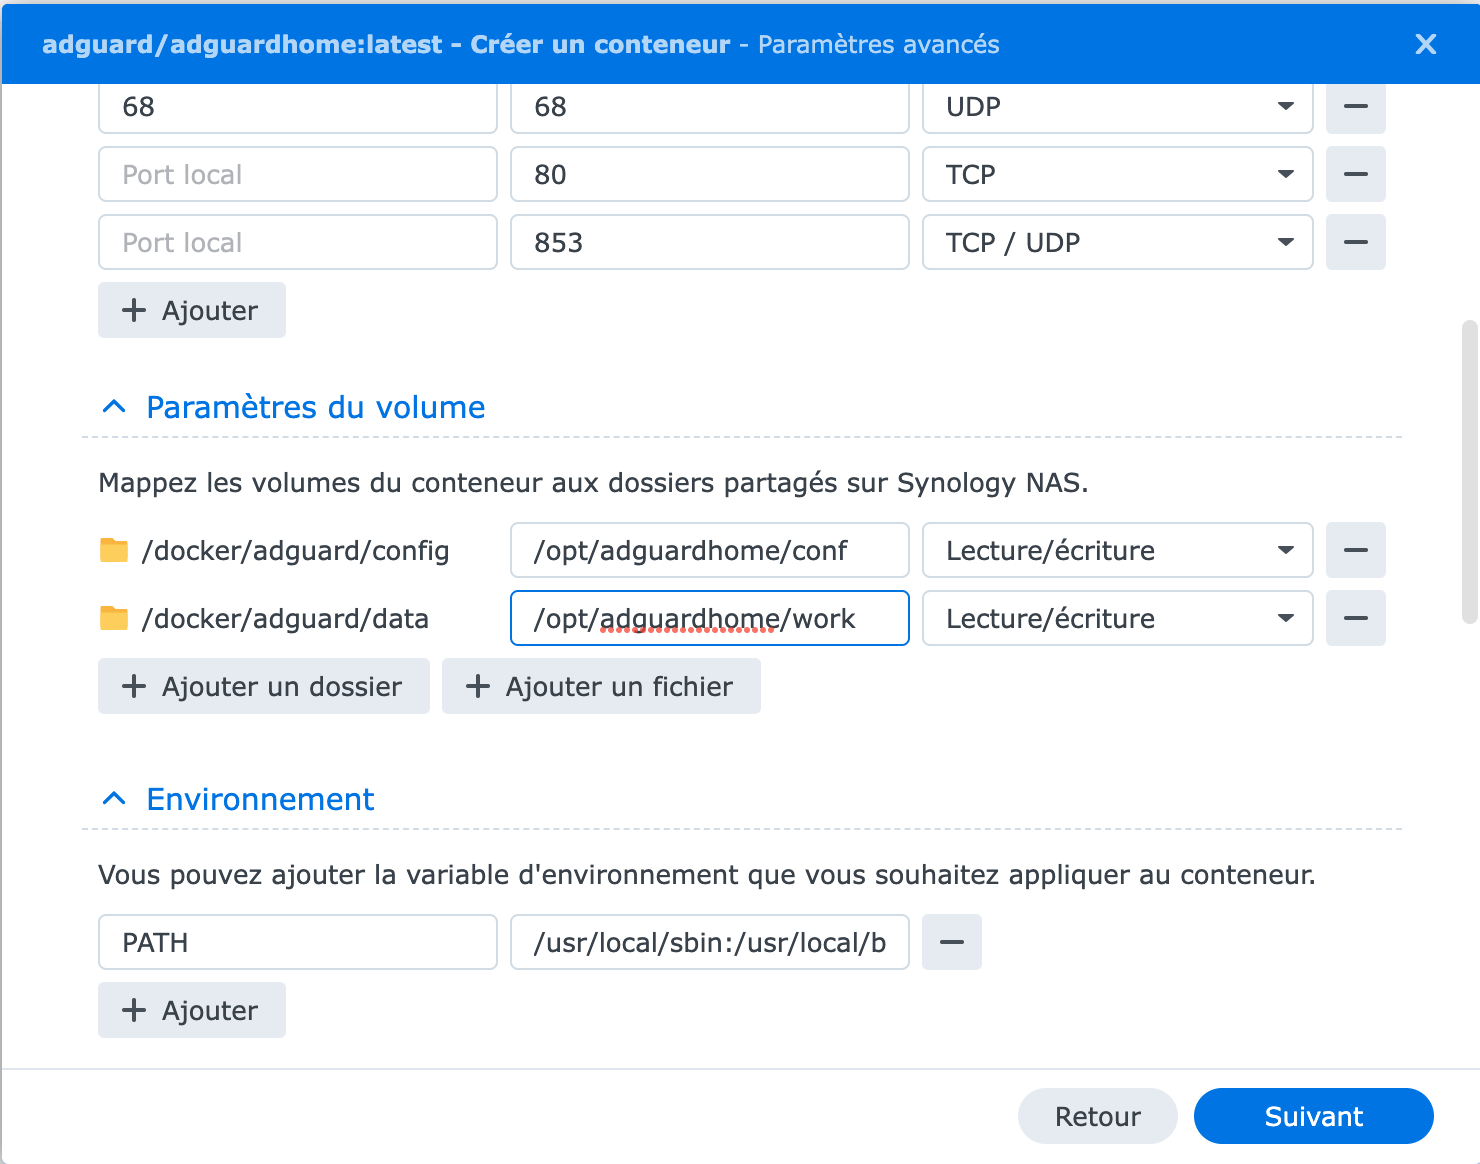This screenshot has height=1164, width=1480.
Task: Edit the /opt/adguardhome/conf mount path field
Action: tap(709, 550)
